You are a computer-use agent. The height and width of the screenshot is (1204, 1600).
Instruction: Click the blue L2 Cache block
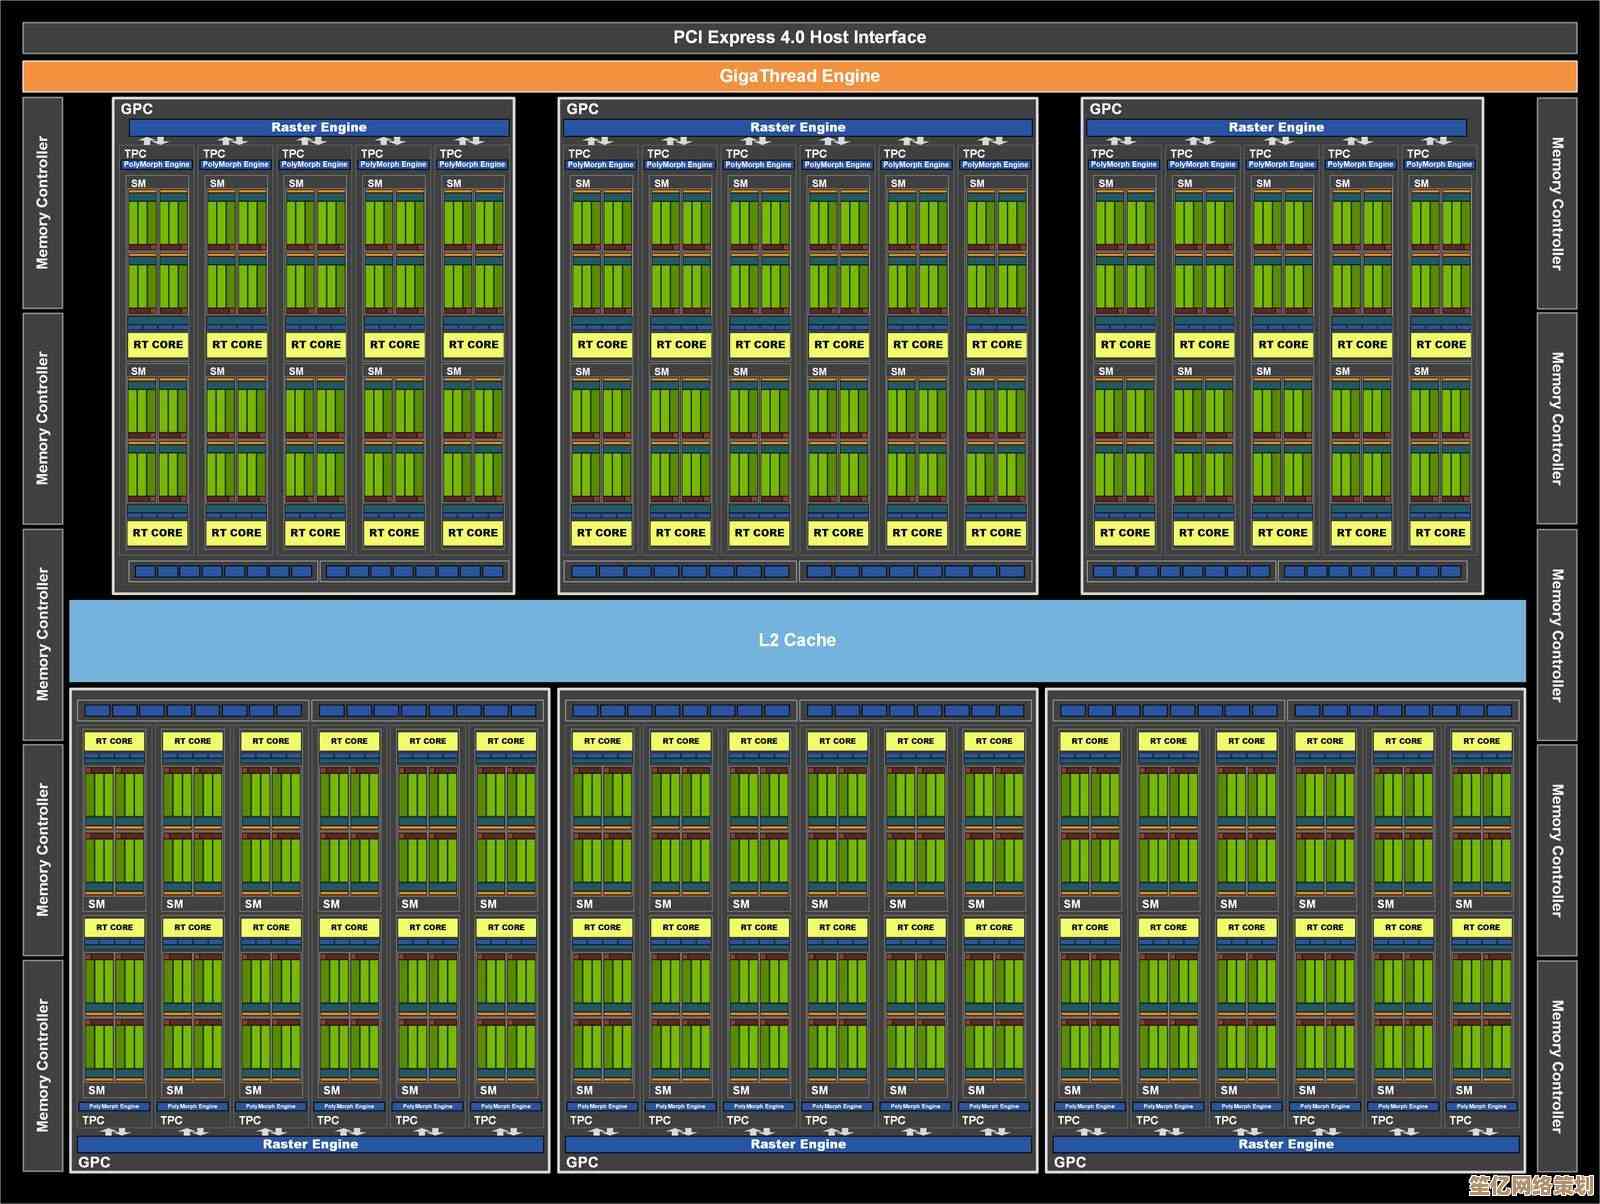click(x=797, y=640)
